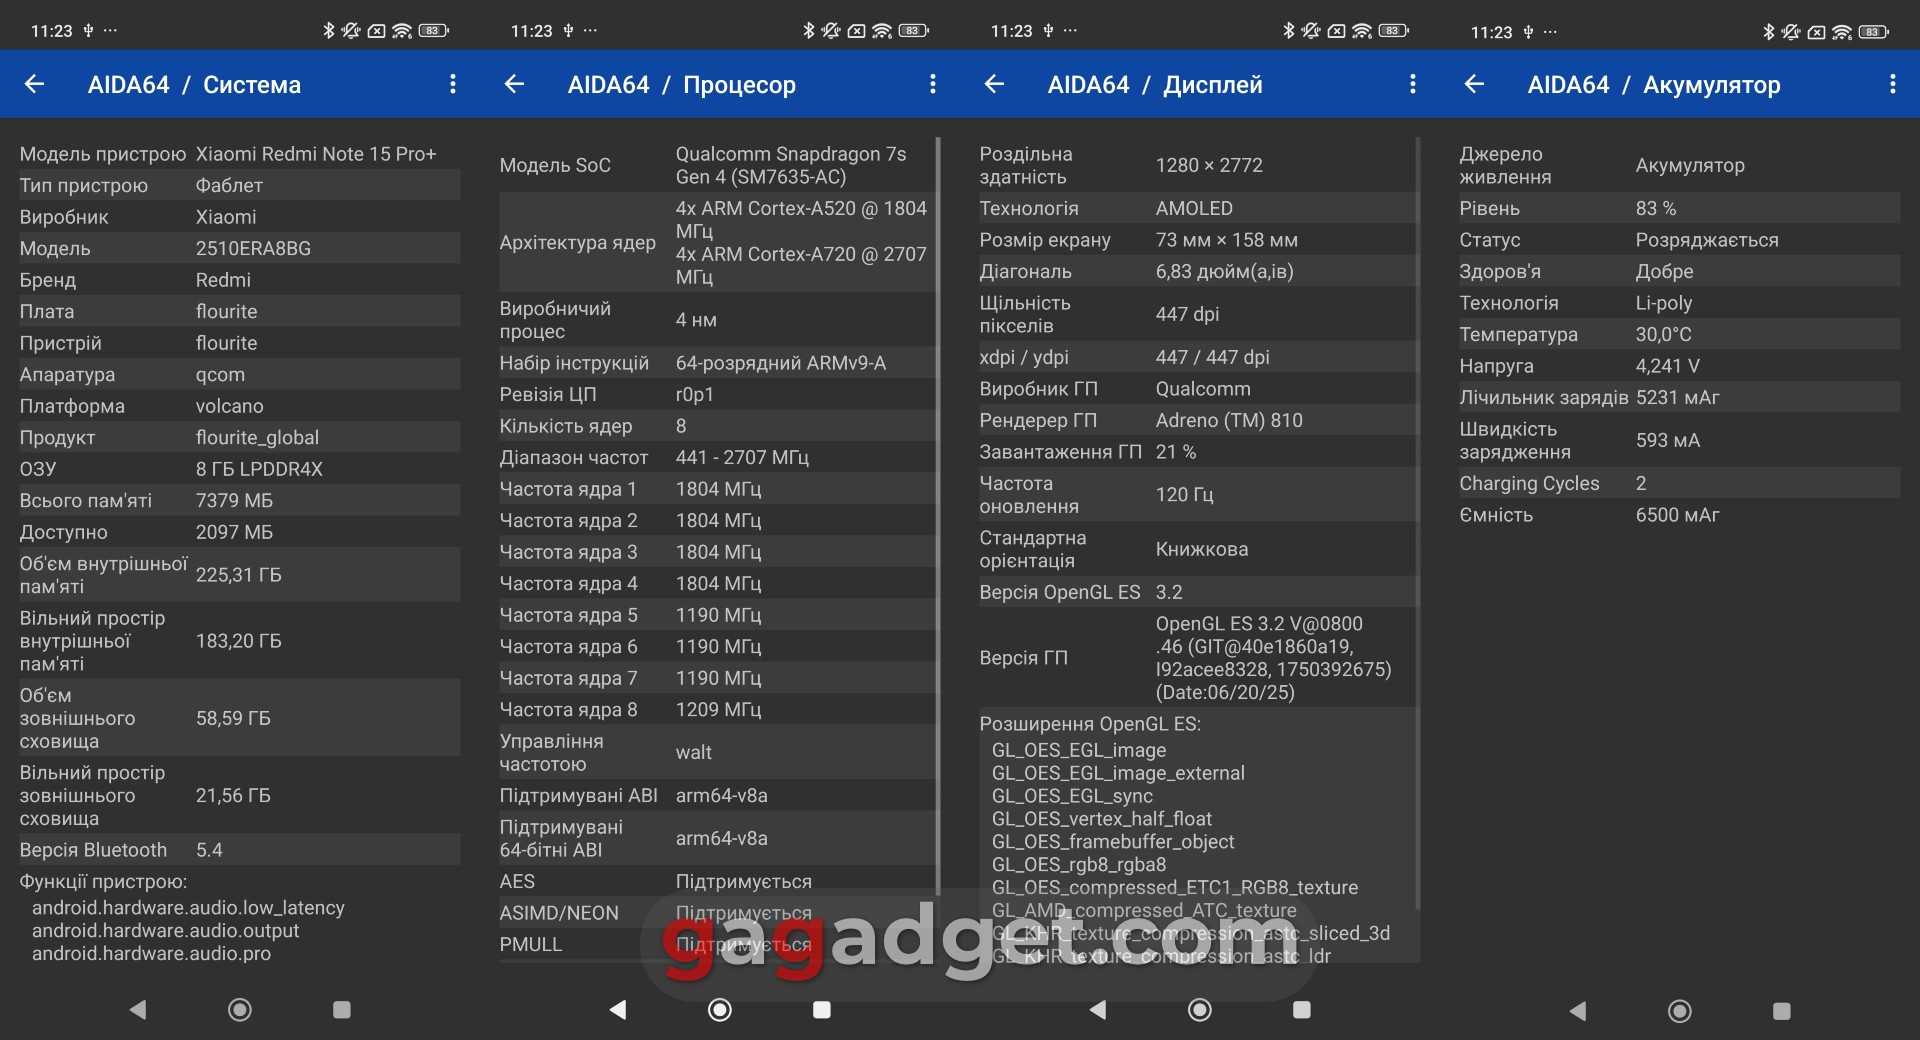Screen dimensions: 1920x1040
Task: Tap the Charging Cycles entry
Action: 1678,484
